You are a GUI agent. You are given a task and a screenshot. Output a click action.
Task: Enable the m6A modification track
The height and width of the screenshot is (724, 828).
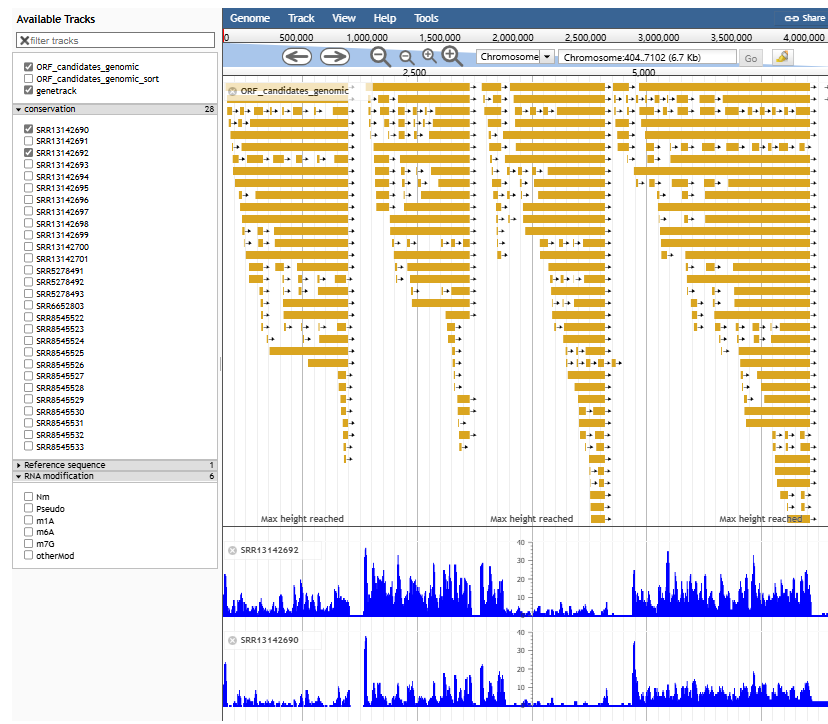[x=29, y=532]
